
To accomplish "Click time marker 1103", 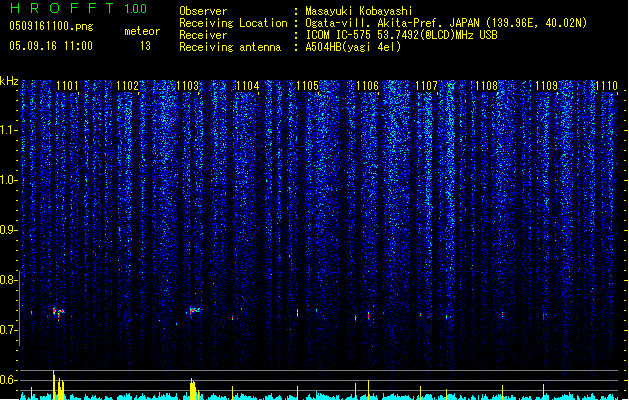I will coord(187,86).
